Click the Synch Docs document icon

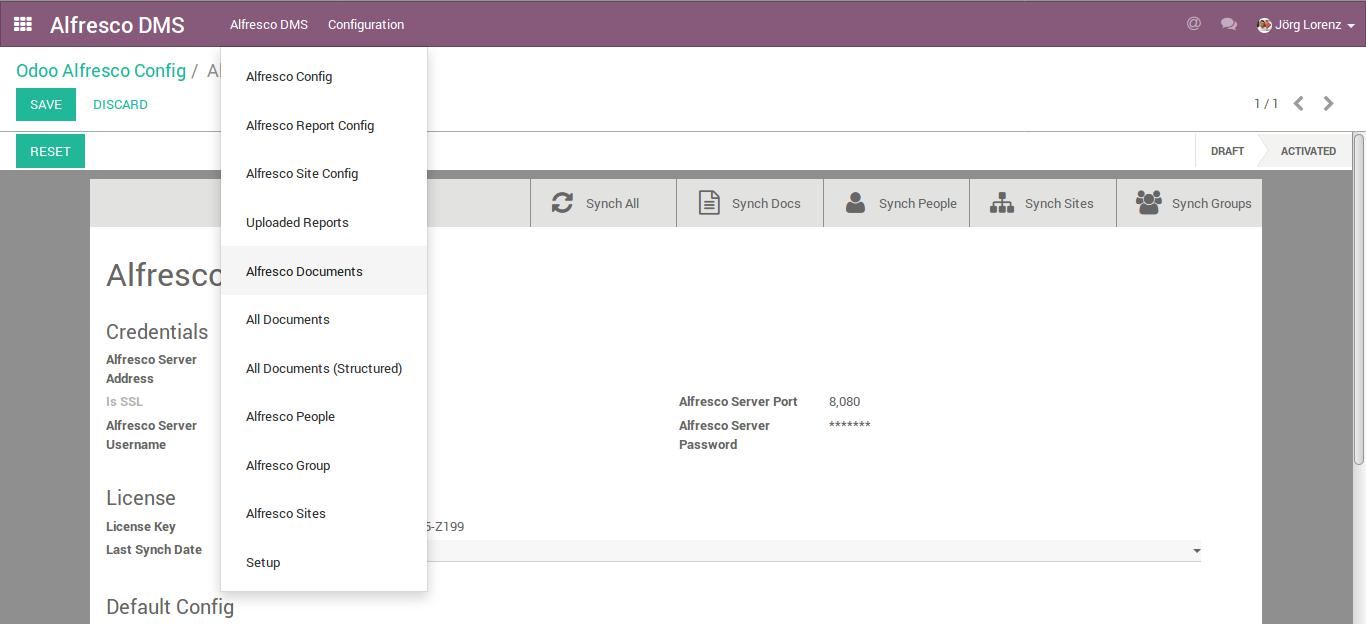709,203
